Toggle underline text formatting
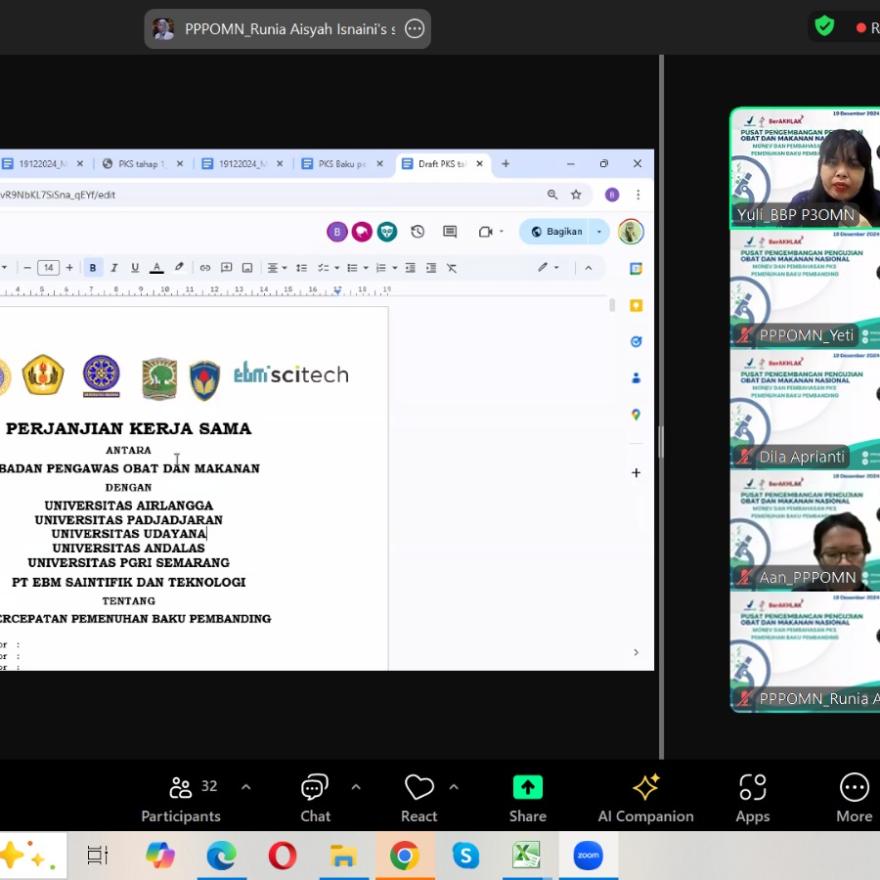The width and height of the screenshot is (880, 880). click(135, 268)
